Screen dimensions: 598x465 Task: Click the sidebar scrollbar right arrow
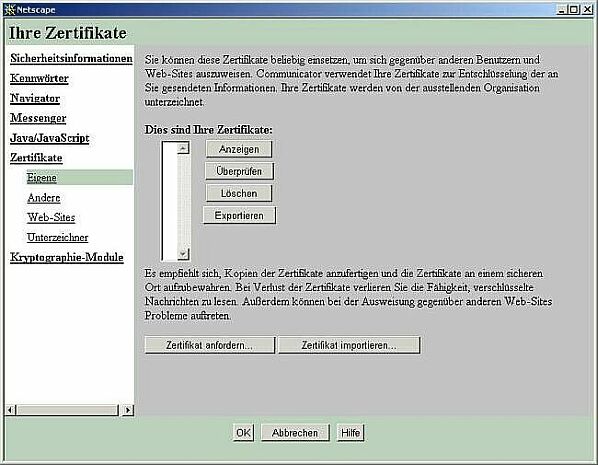point(128,410)
